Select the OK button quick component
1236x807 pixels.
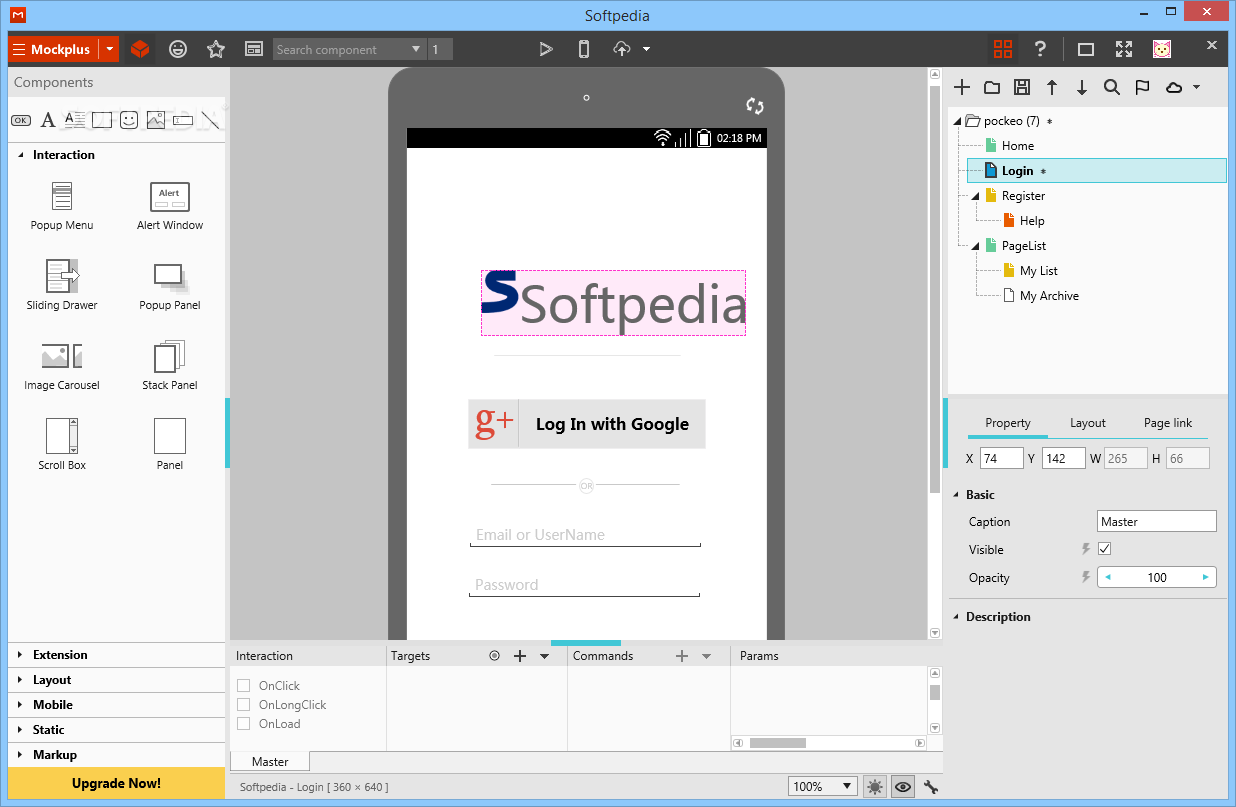[21, 120]
